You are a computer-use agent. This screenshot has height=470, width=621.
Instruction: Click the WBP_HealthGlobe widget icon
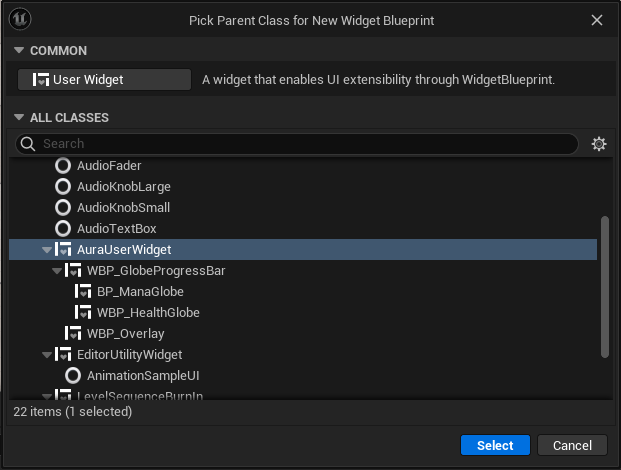[x=83, y=313]
